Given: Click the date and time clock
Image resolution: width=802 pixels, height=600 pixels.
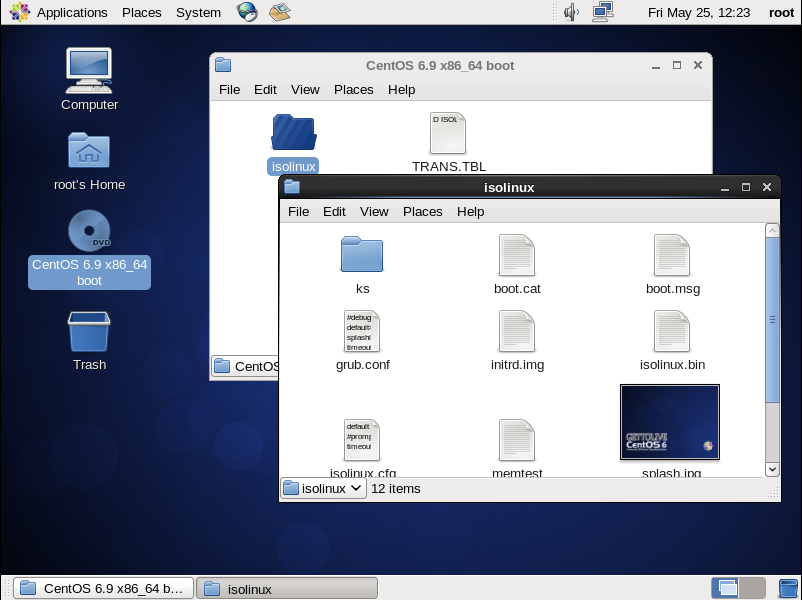Looking at the screenshot, I should 699,12.
